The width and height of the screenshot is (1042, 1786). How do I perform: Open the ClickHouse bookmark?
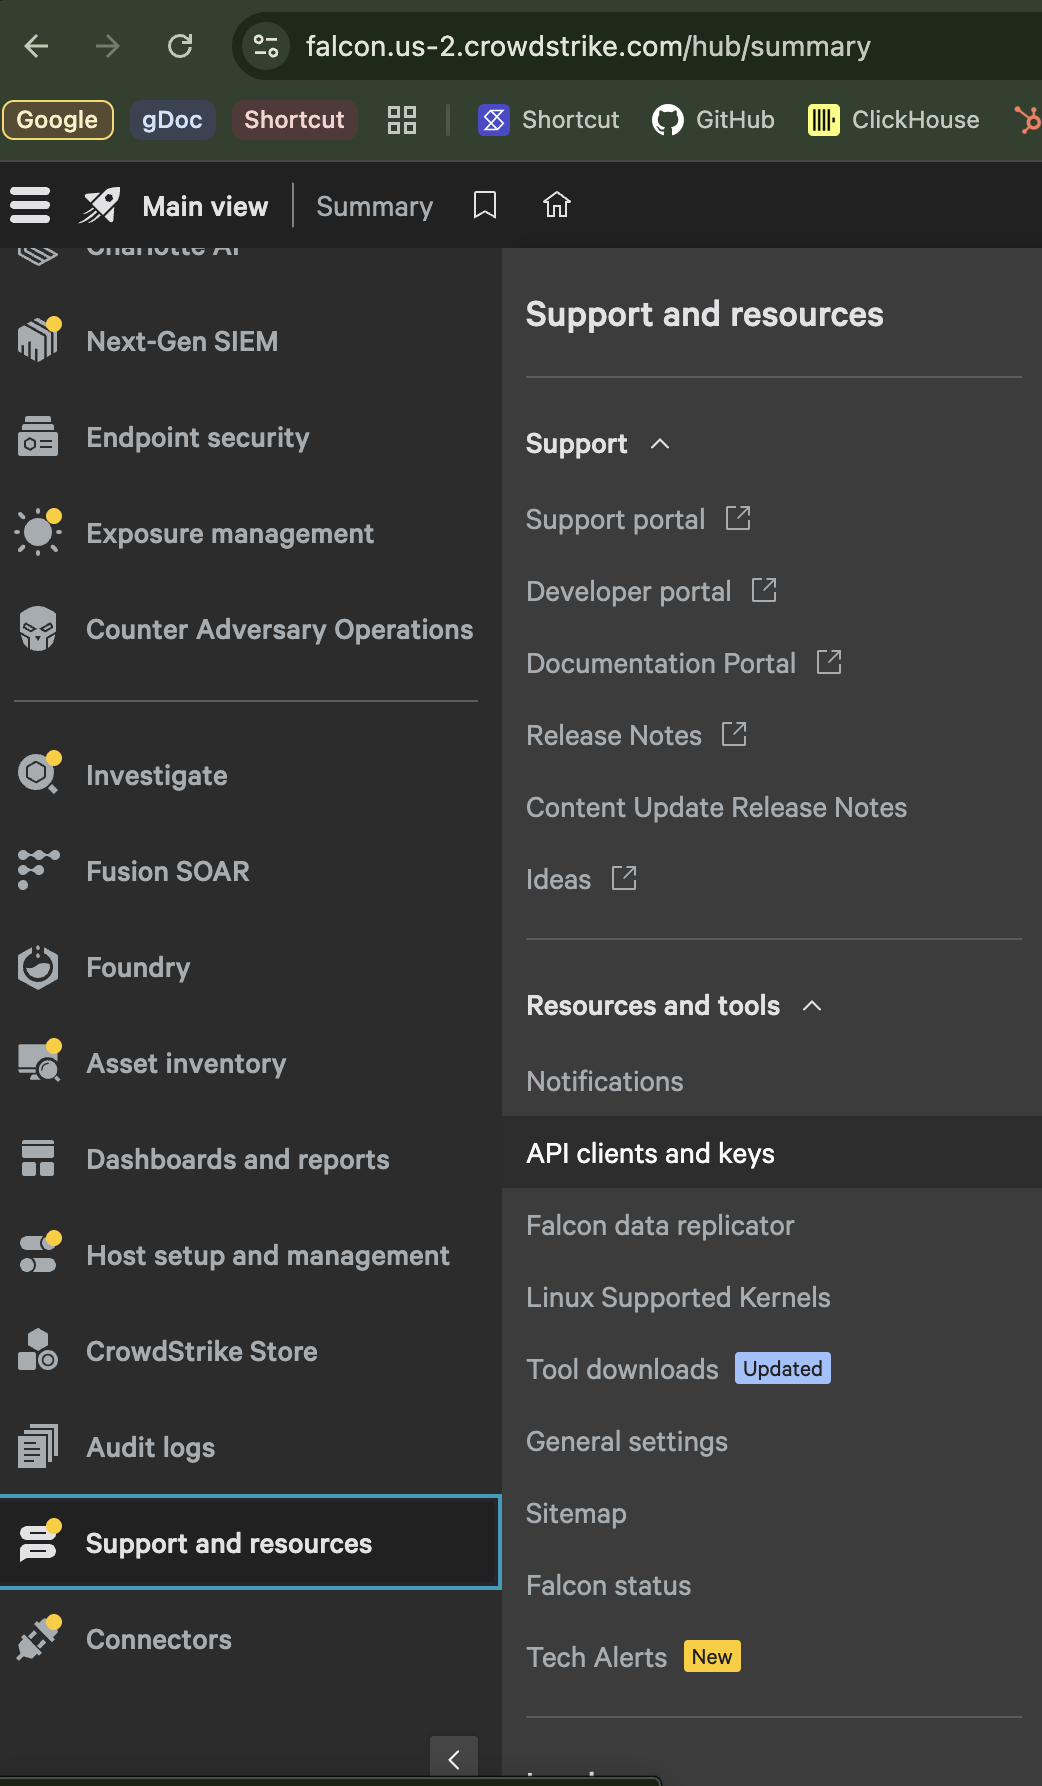894,120
